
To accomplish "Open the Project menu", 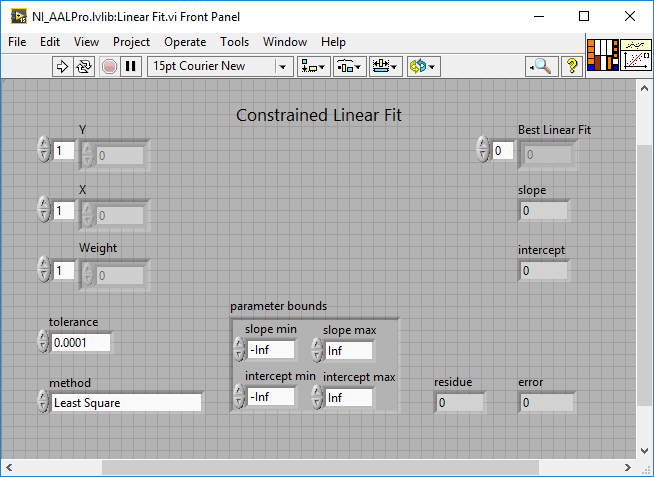I will coord(131,42).
